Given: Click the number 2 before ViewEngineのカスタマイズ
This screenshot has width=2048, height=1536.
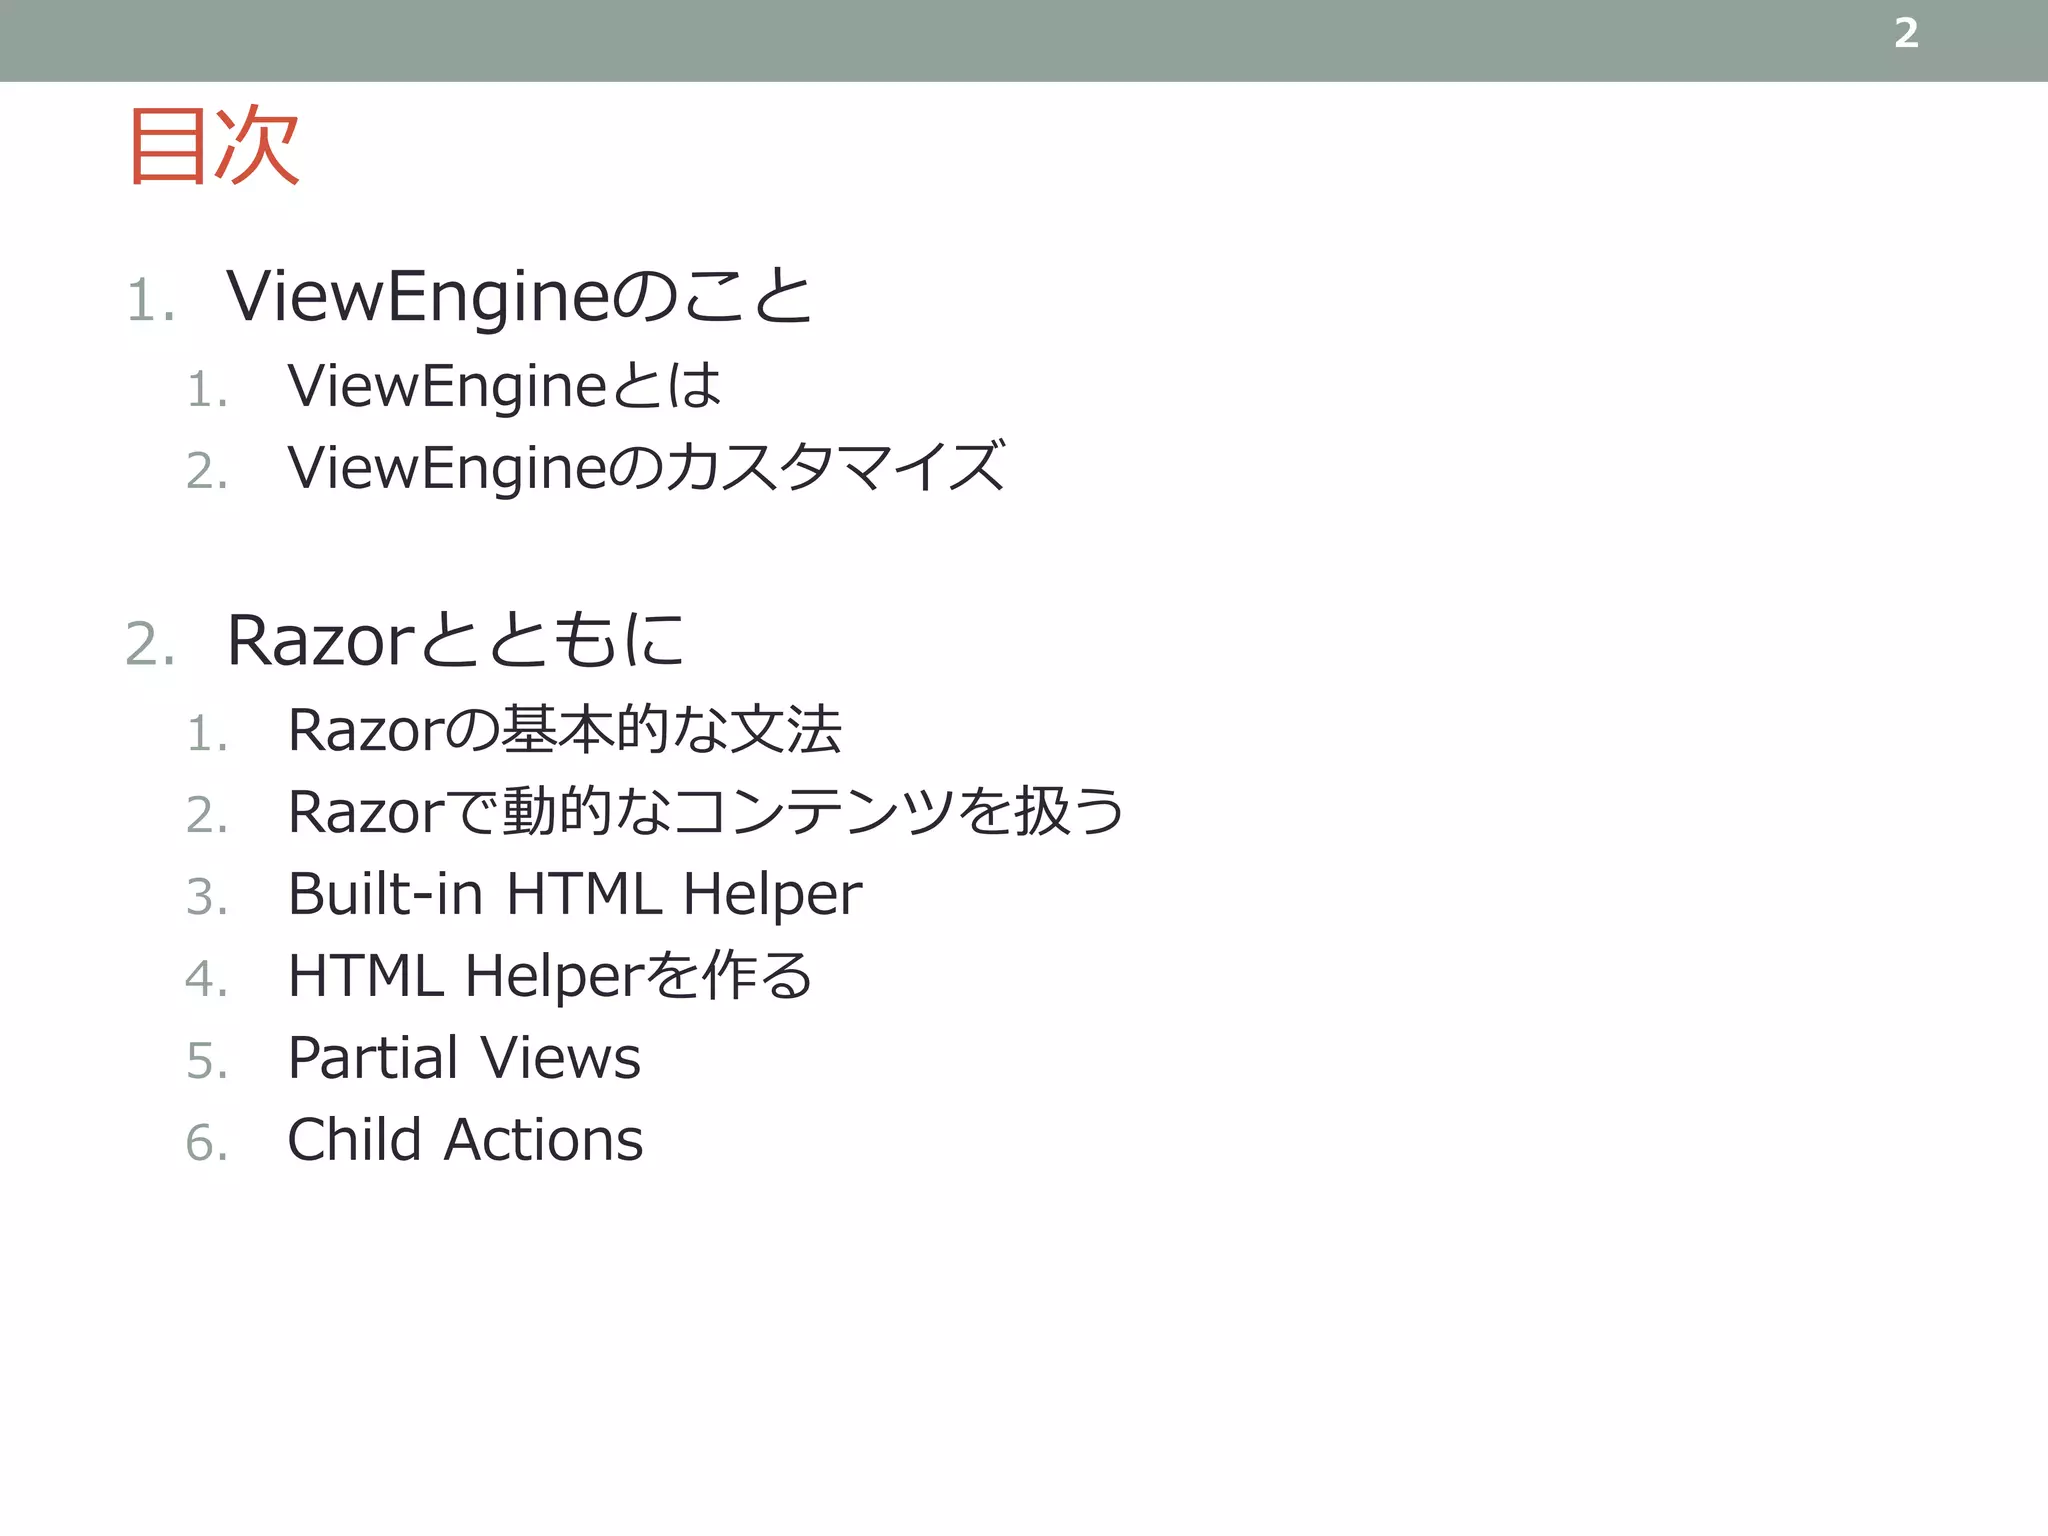Looking at the screenshot, I should pos(206,471).
